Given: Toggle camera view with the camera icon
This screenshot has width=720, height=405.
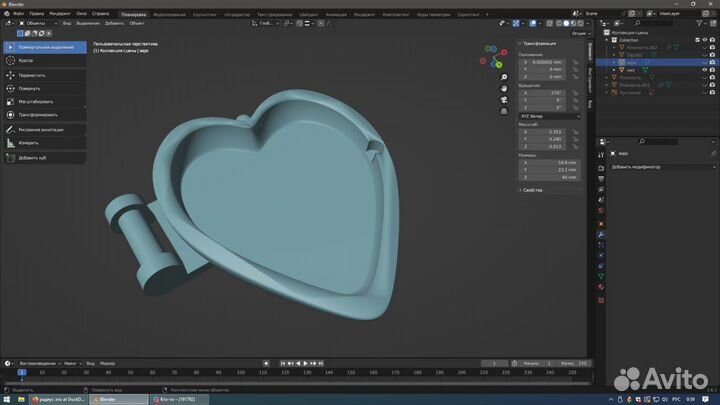Looking at the screenshot, I should pos(504,100).
